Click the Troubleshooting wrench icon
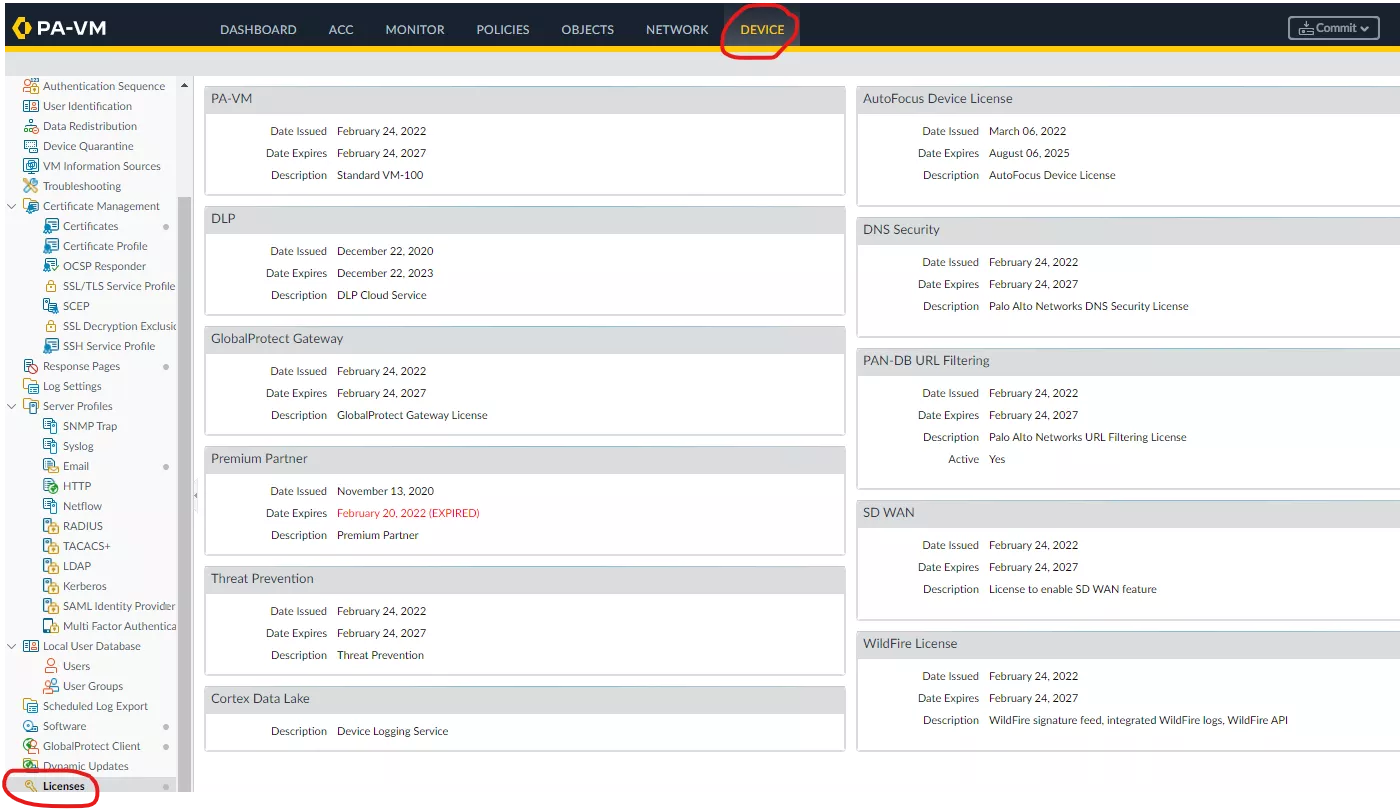Image resolution: width=1400 pixels, height=809 pixels. [31, 186]
